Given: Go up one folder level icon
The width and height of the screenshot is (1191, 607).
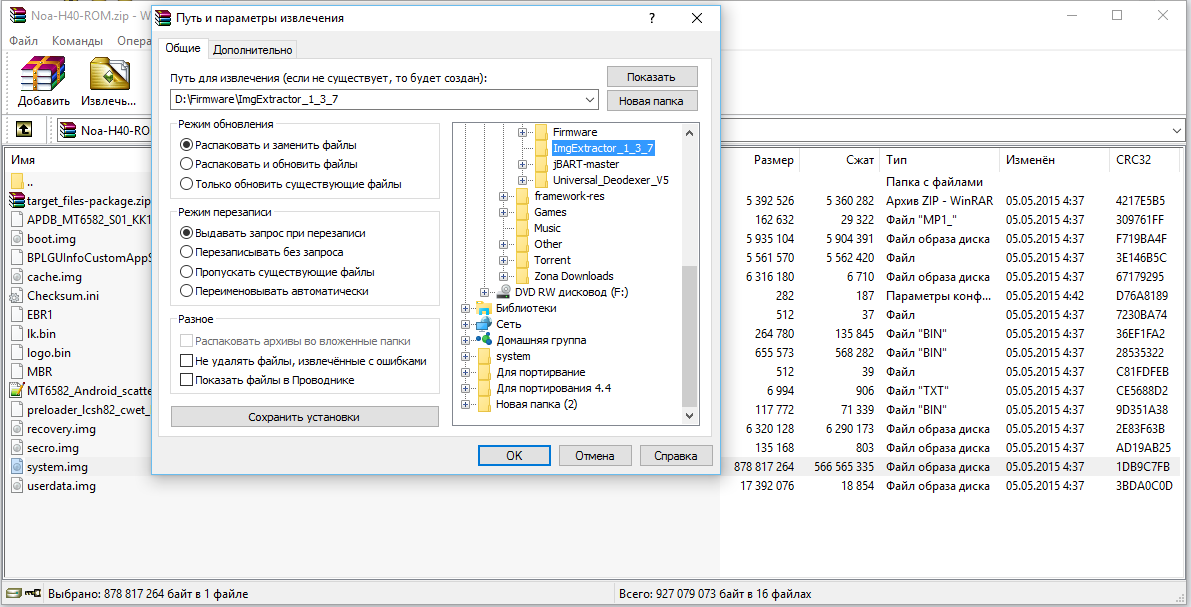Looking at the screenshot, I should [24, 130].
